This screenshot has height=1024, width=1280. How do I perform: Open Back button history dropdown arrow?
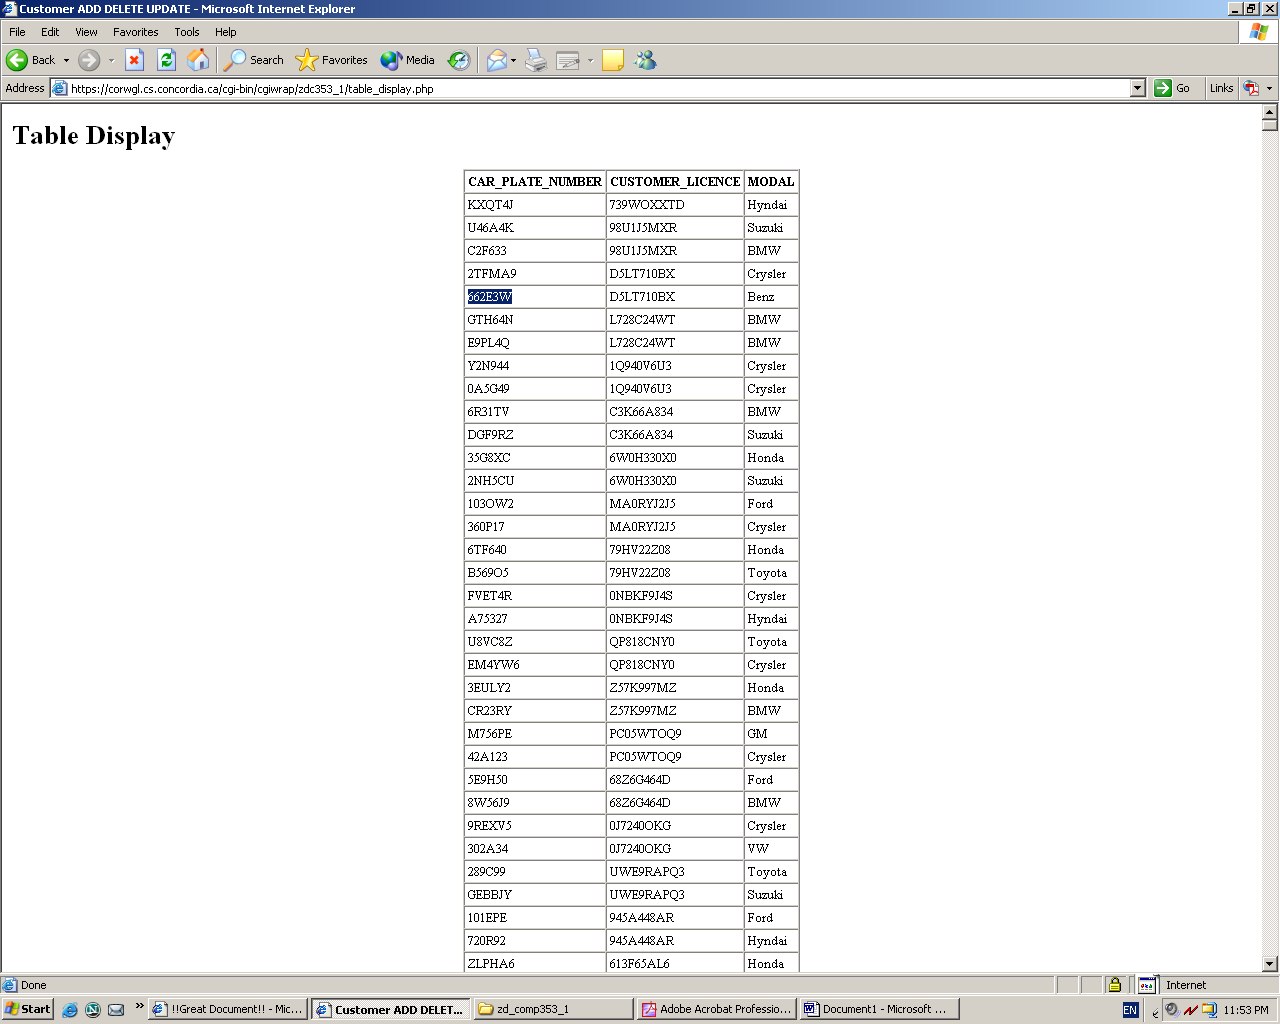pos(67,60)
